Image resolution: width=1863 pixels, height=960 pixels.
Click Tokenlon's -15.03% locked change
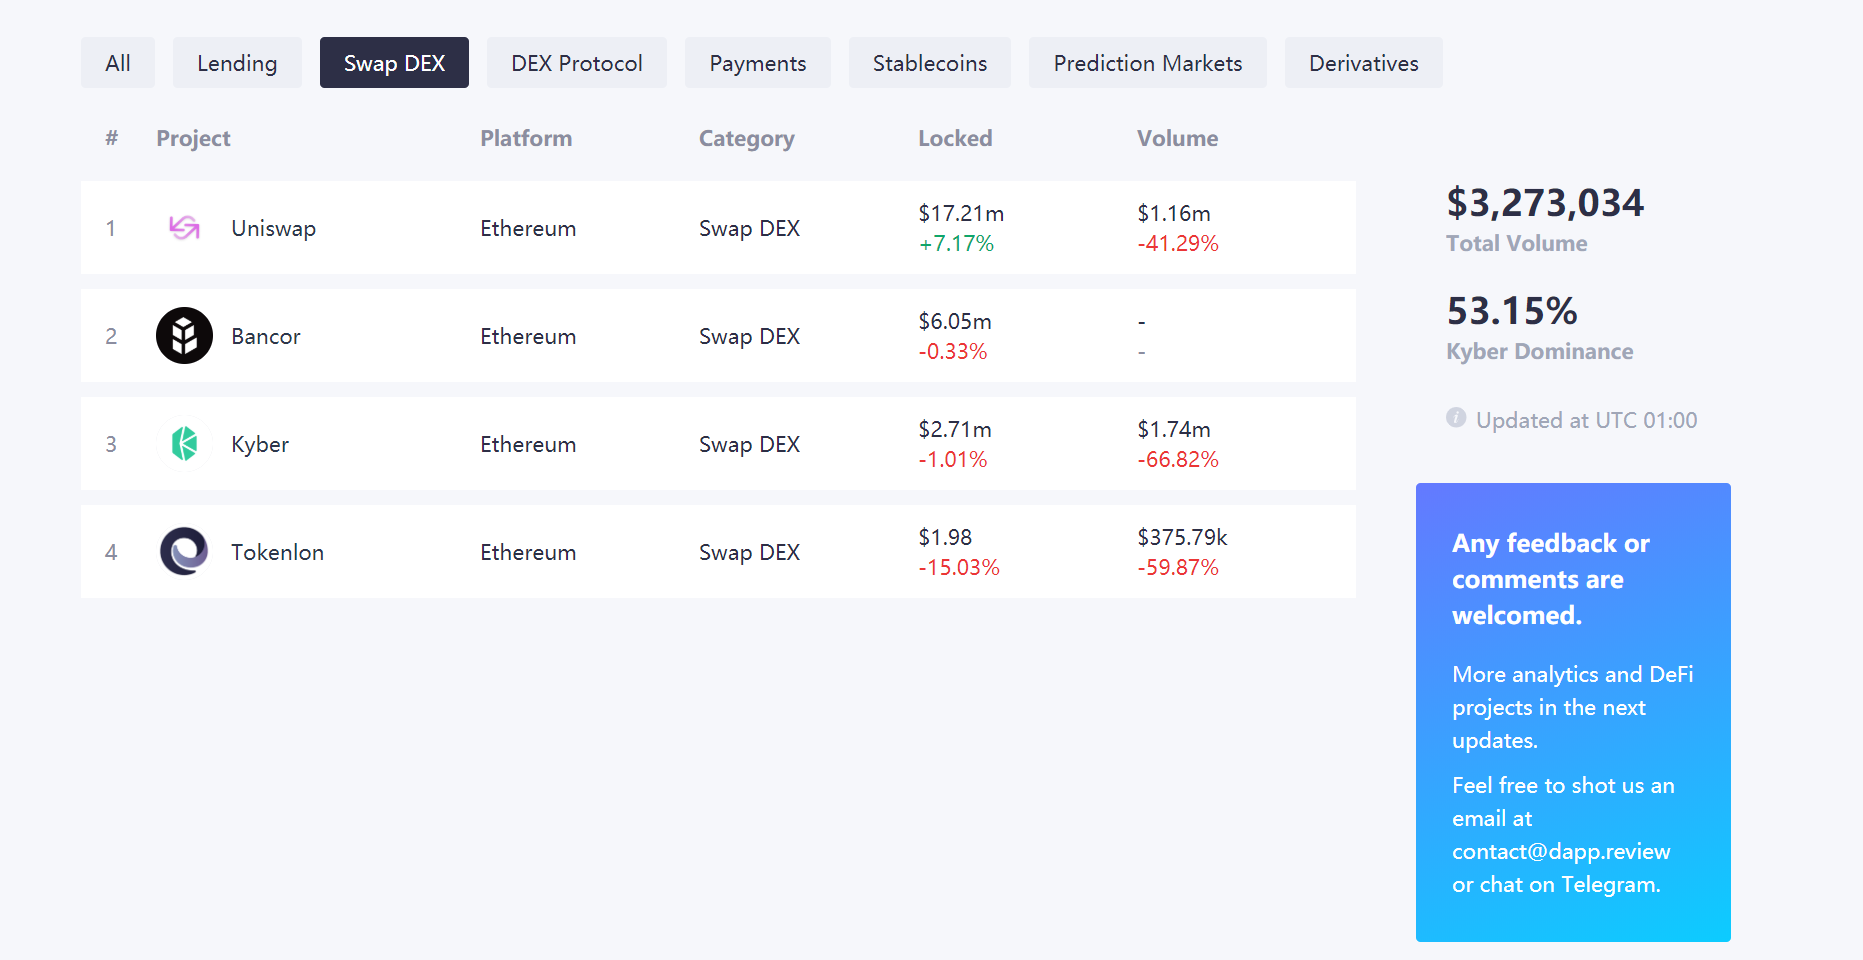click(x=959, y=567)
